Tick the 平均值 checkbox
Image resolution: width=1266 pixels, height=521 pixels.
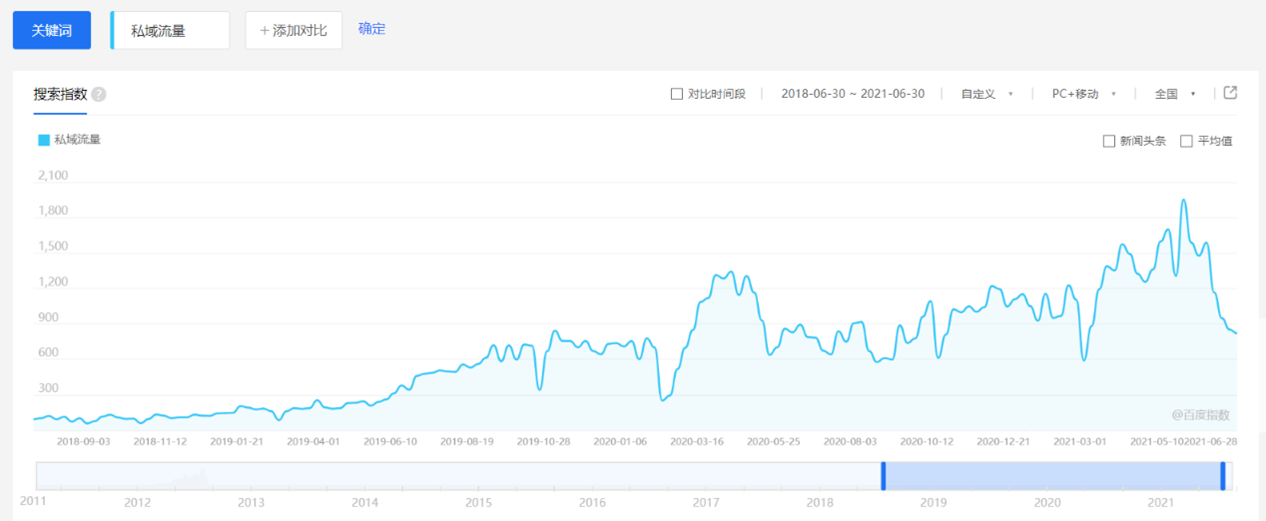pos(1187,141)
